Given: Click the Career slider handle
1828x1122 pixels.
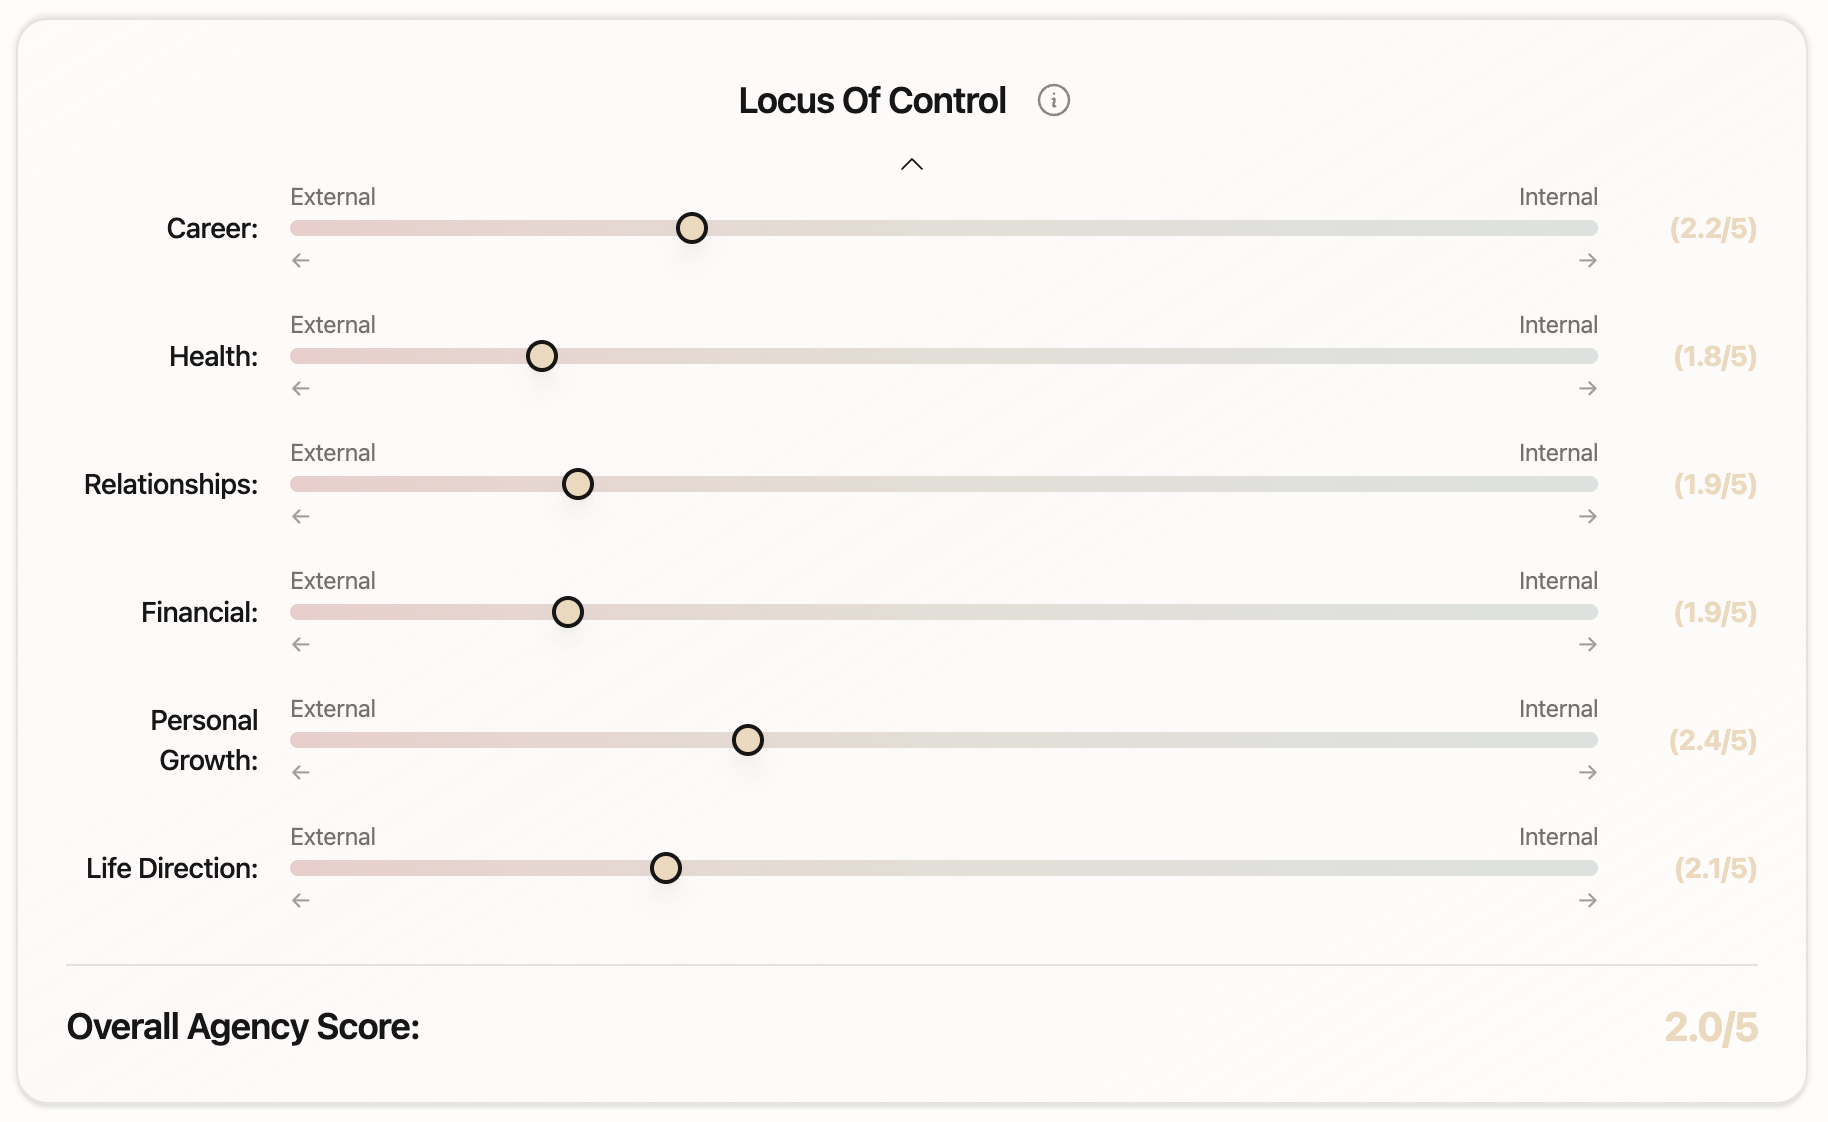Looking at the screenshot, I should (x=691, y=228).
